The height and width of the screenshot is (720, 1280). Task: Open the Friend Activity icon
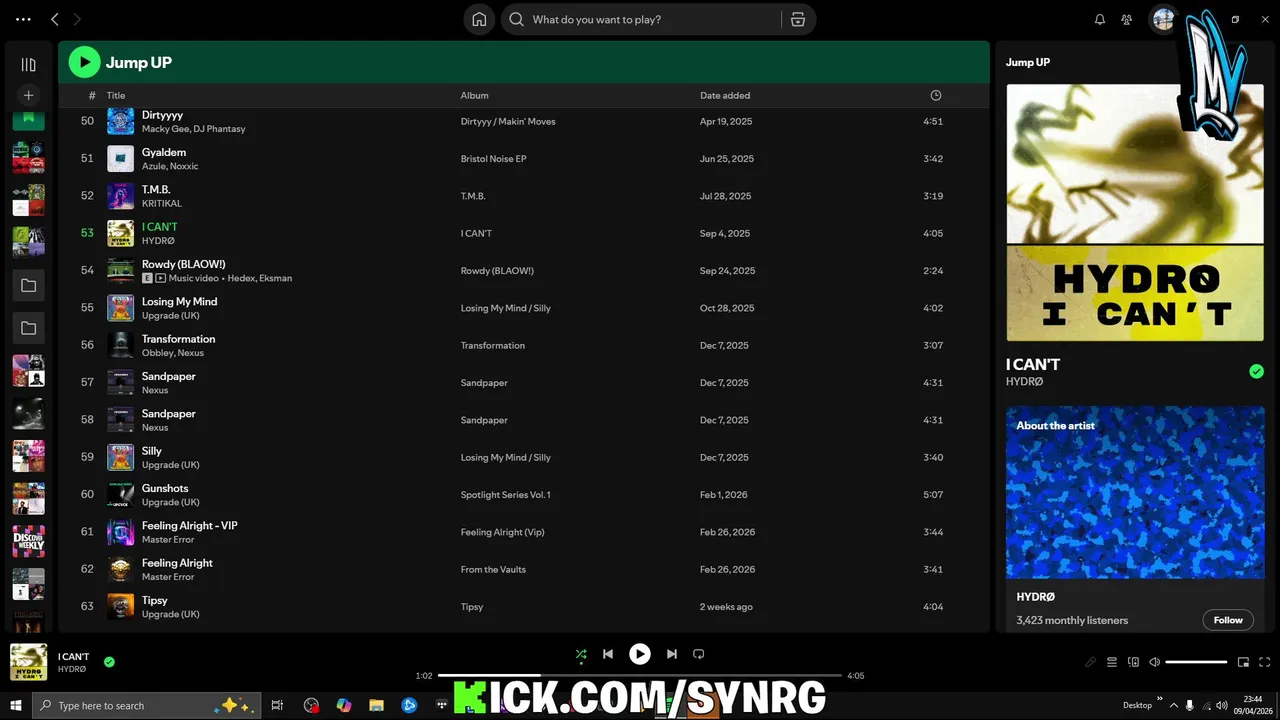tap(1126, 19)
